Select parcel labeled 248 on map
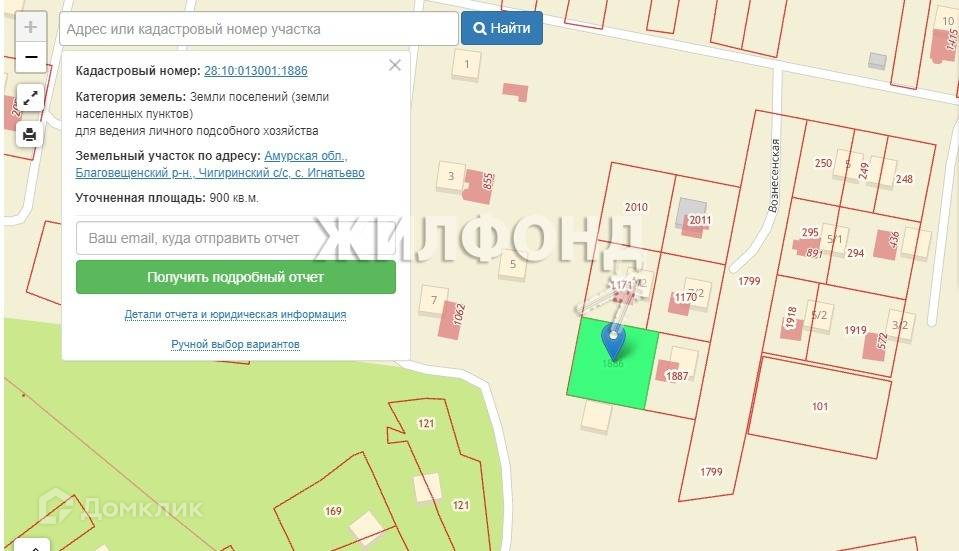 click(x=904, y=179)
